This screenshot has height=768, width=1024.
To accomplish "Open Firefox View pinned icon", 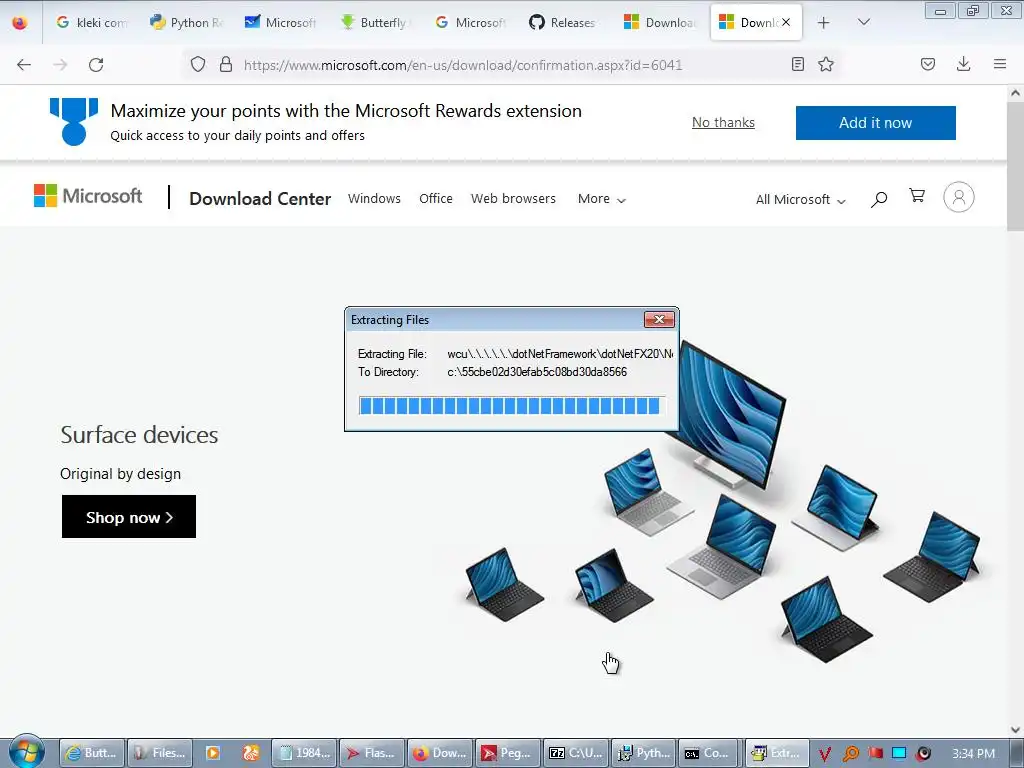I will 20,22.
